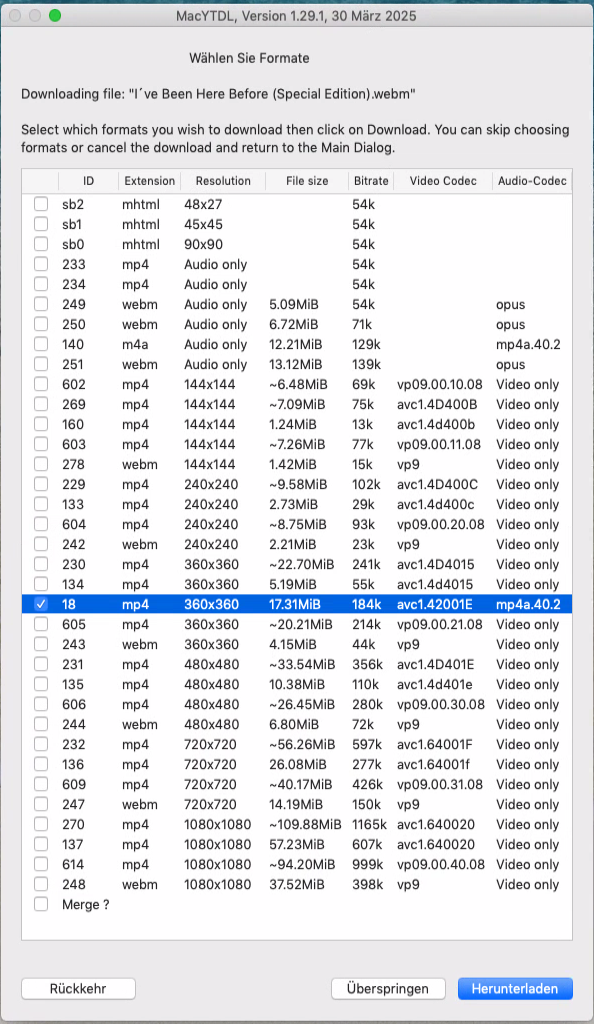Image resolution: width=594 pixels, height=1024 pixels.
Task: Click the Bitrate column header
Action: click(x=371, y=181)
